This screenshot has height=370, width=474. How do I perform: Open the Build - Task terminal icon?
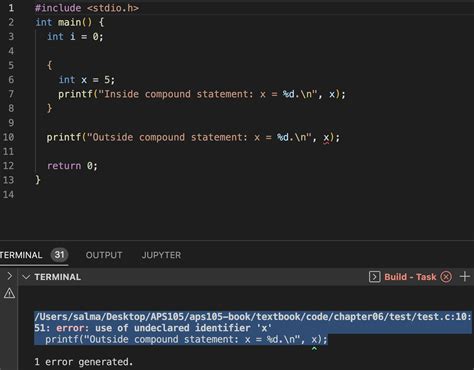coord(374,277)
